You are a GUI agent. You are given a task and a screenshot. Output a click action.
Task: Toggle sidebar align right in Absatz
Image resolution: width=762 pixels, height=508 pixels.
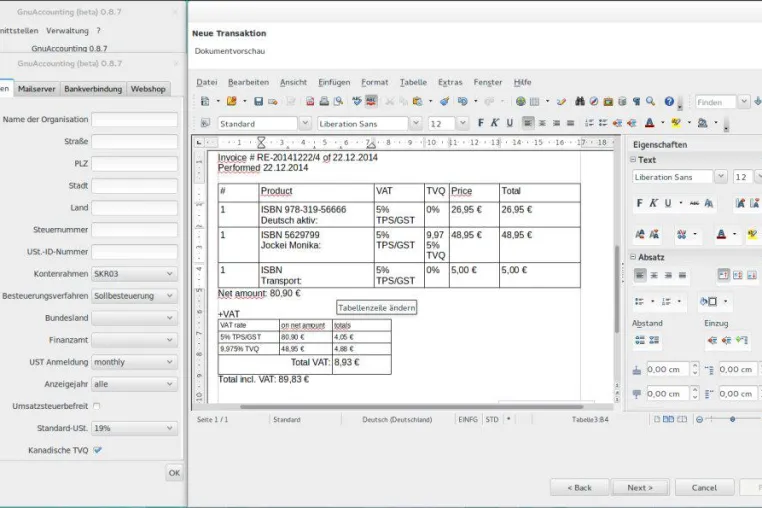coord(668,276)
